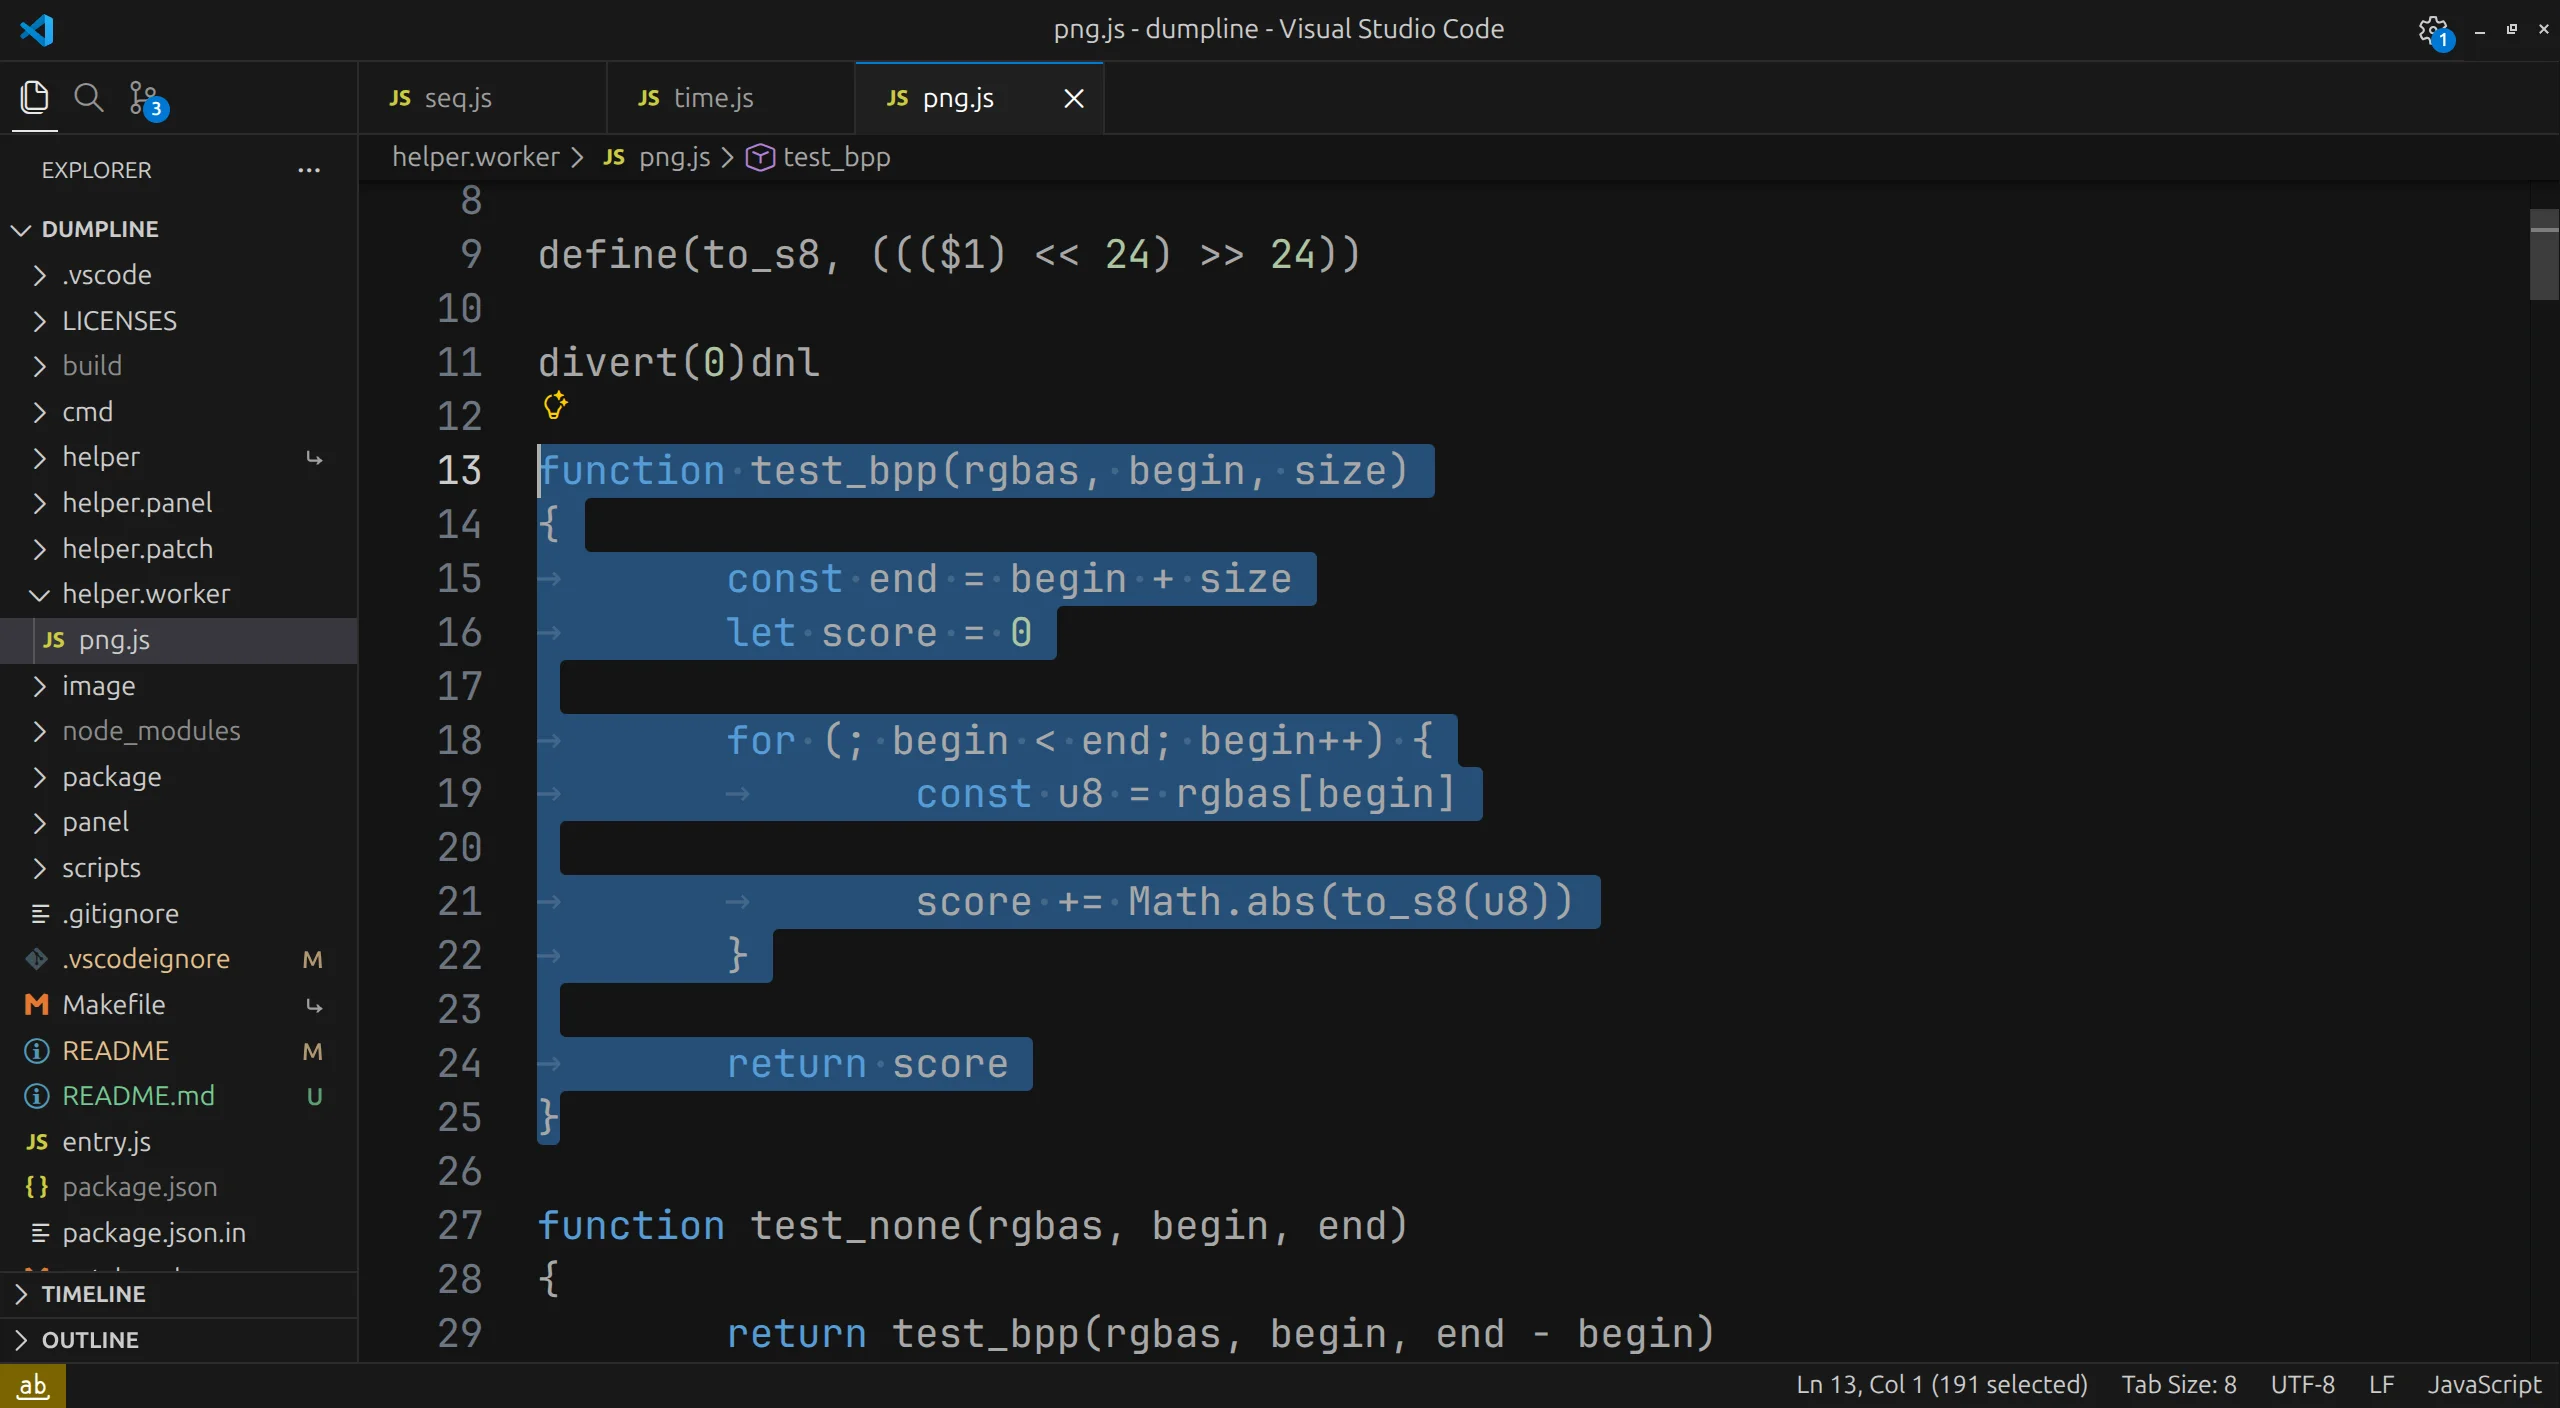Open Source Control view with badge
Screen dimensions: 2560x1408
click(x=146, y=99)
